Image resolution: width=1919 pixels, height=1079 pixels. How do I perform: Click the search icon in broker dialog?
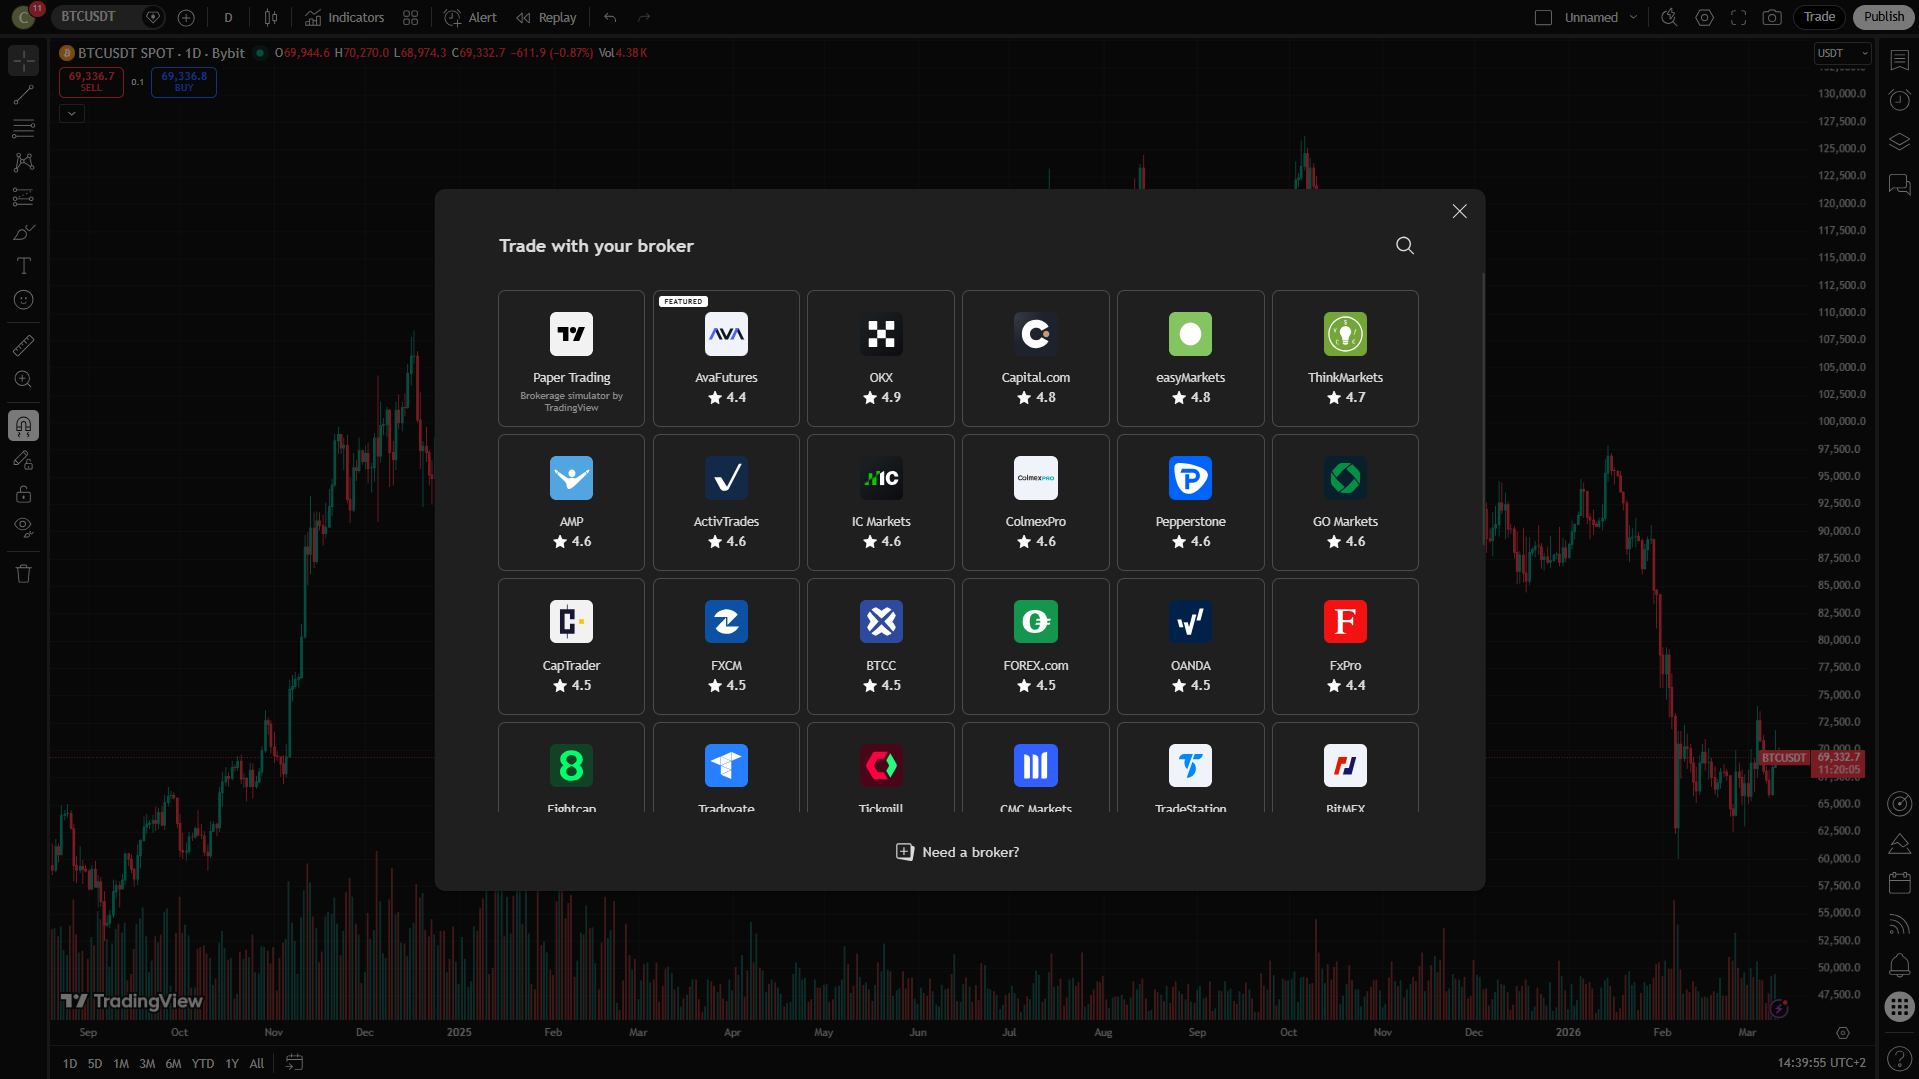pos(1404,246)
